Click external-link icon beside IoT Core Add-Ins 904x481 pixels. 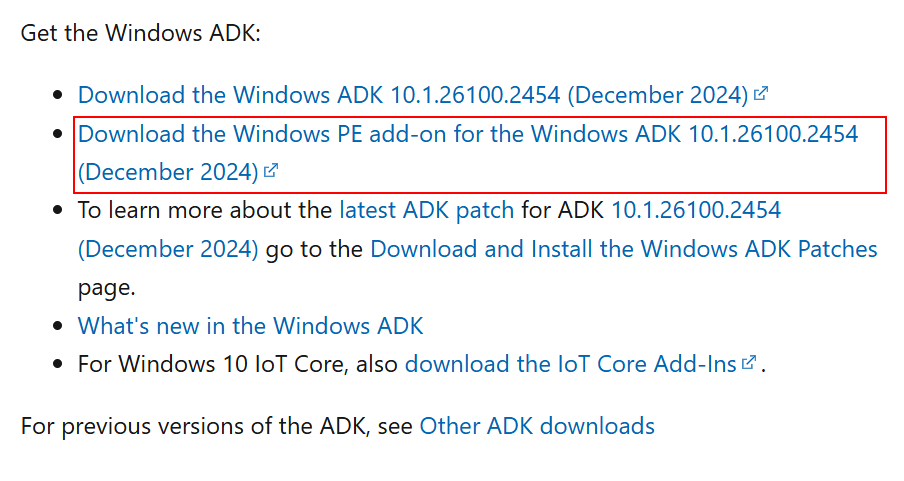749,364
